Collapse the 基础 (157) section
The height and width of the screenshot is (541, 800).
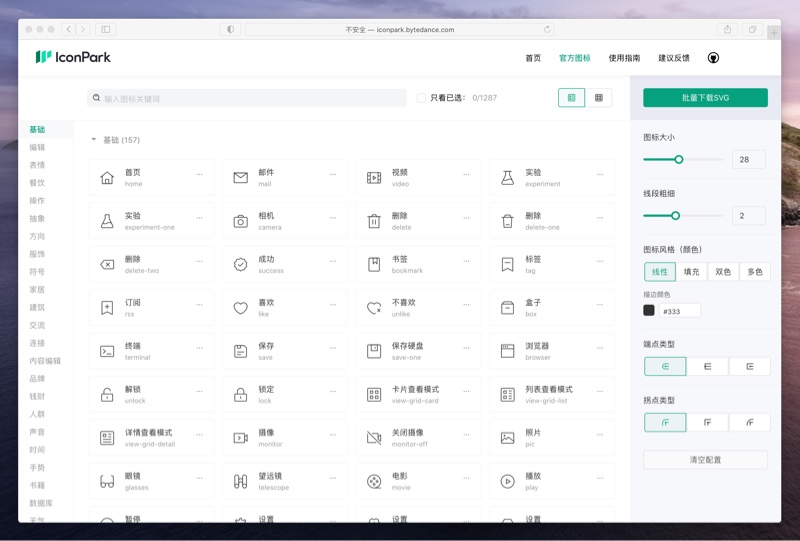pyautogui.click(x=94, y=140)
